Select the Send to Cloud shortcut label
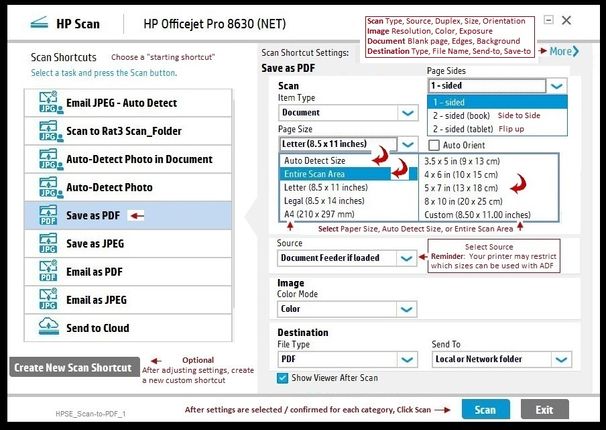 98,328
